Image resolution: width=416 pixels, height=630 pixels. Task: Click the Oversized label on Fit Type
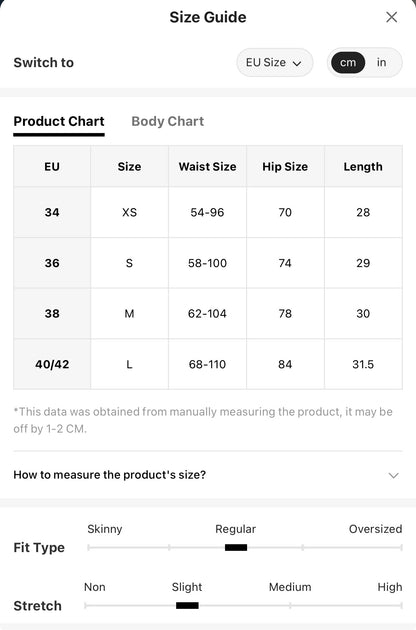pos(375,529)
